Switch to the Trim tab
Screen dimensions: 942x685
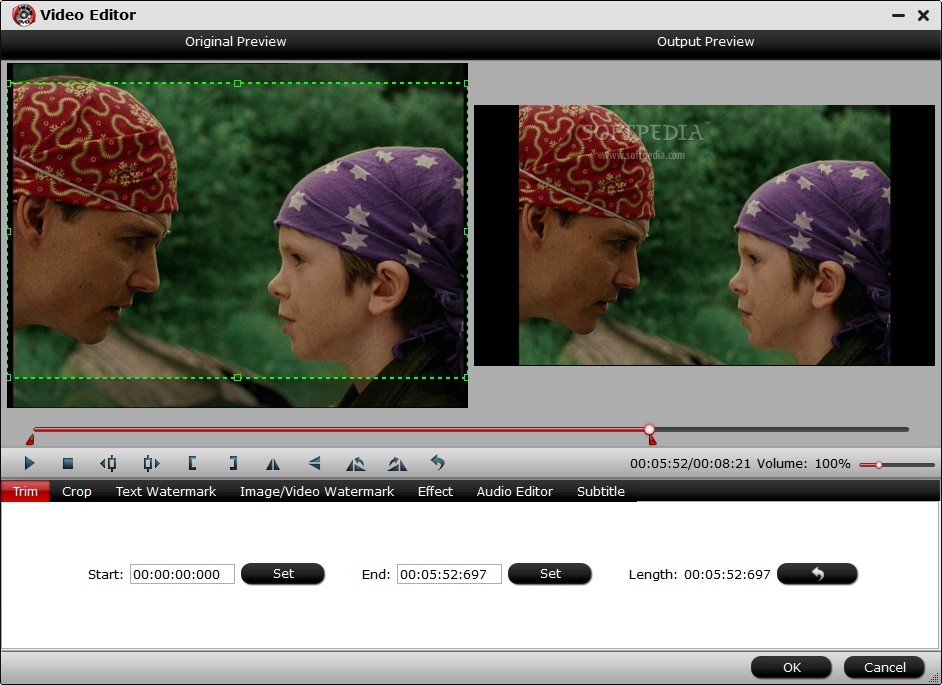coord(25,492)
